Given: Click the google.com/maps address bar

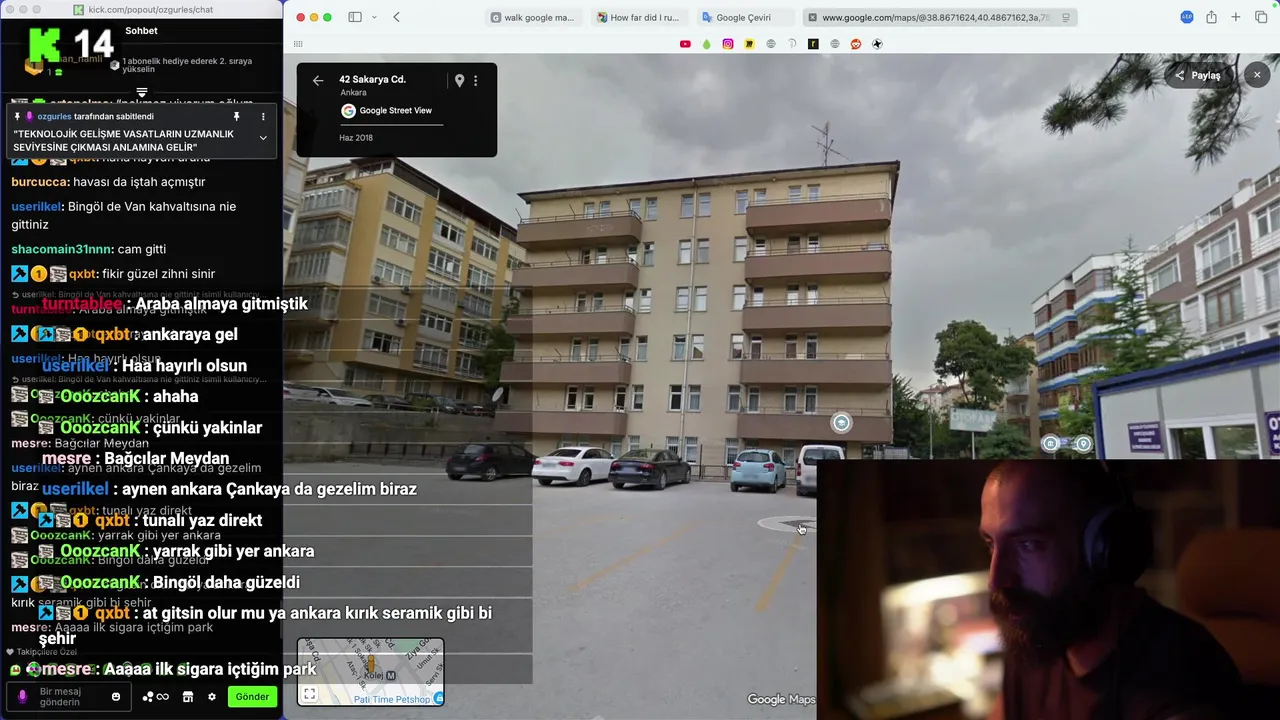Looking at the screenshot, I should click(x=939, y=17).
